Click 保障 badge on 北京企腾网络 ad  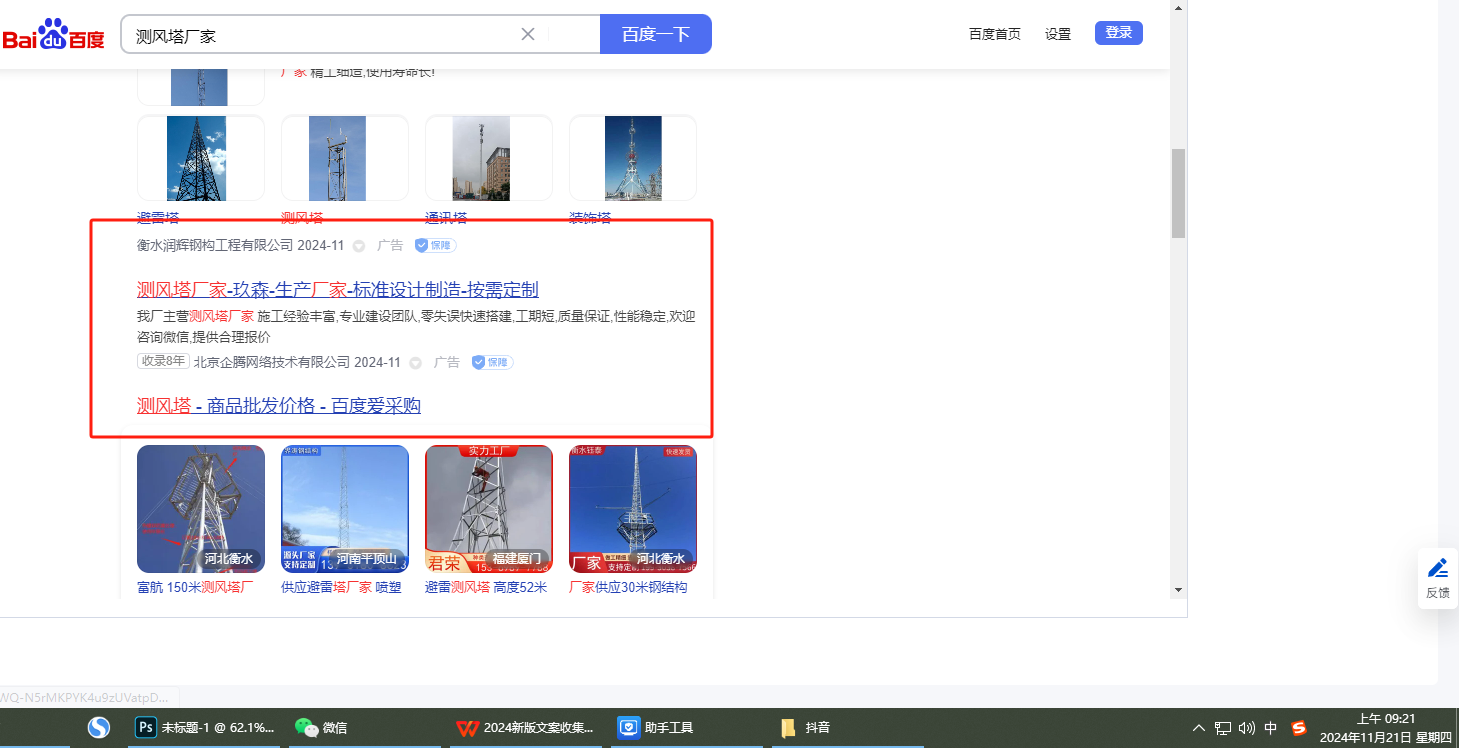pyautogui.click(x=493, y=362)
